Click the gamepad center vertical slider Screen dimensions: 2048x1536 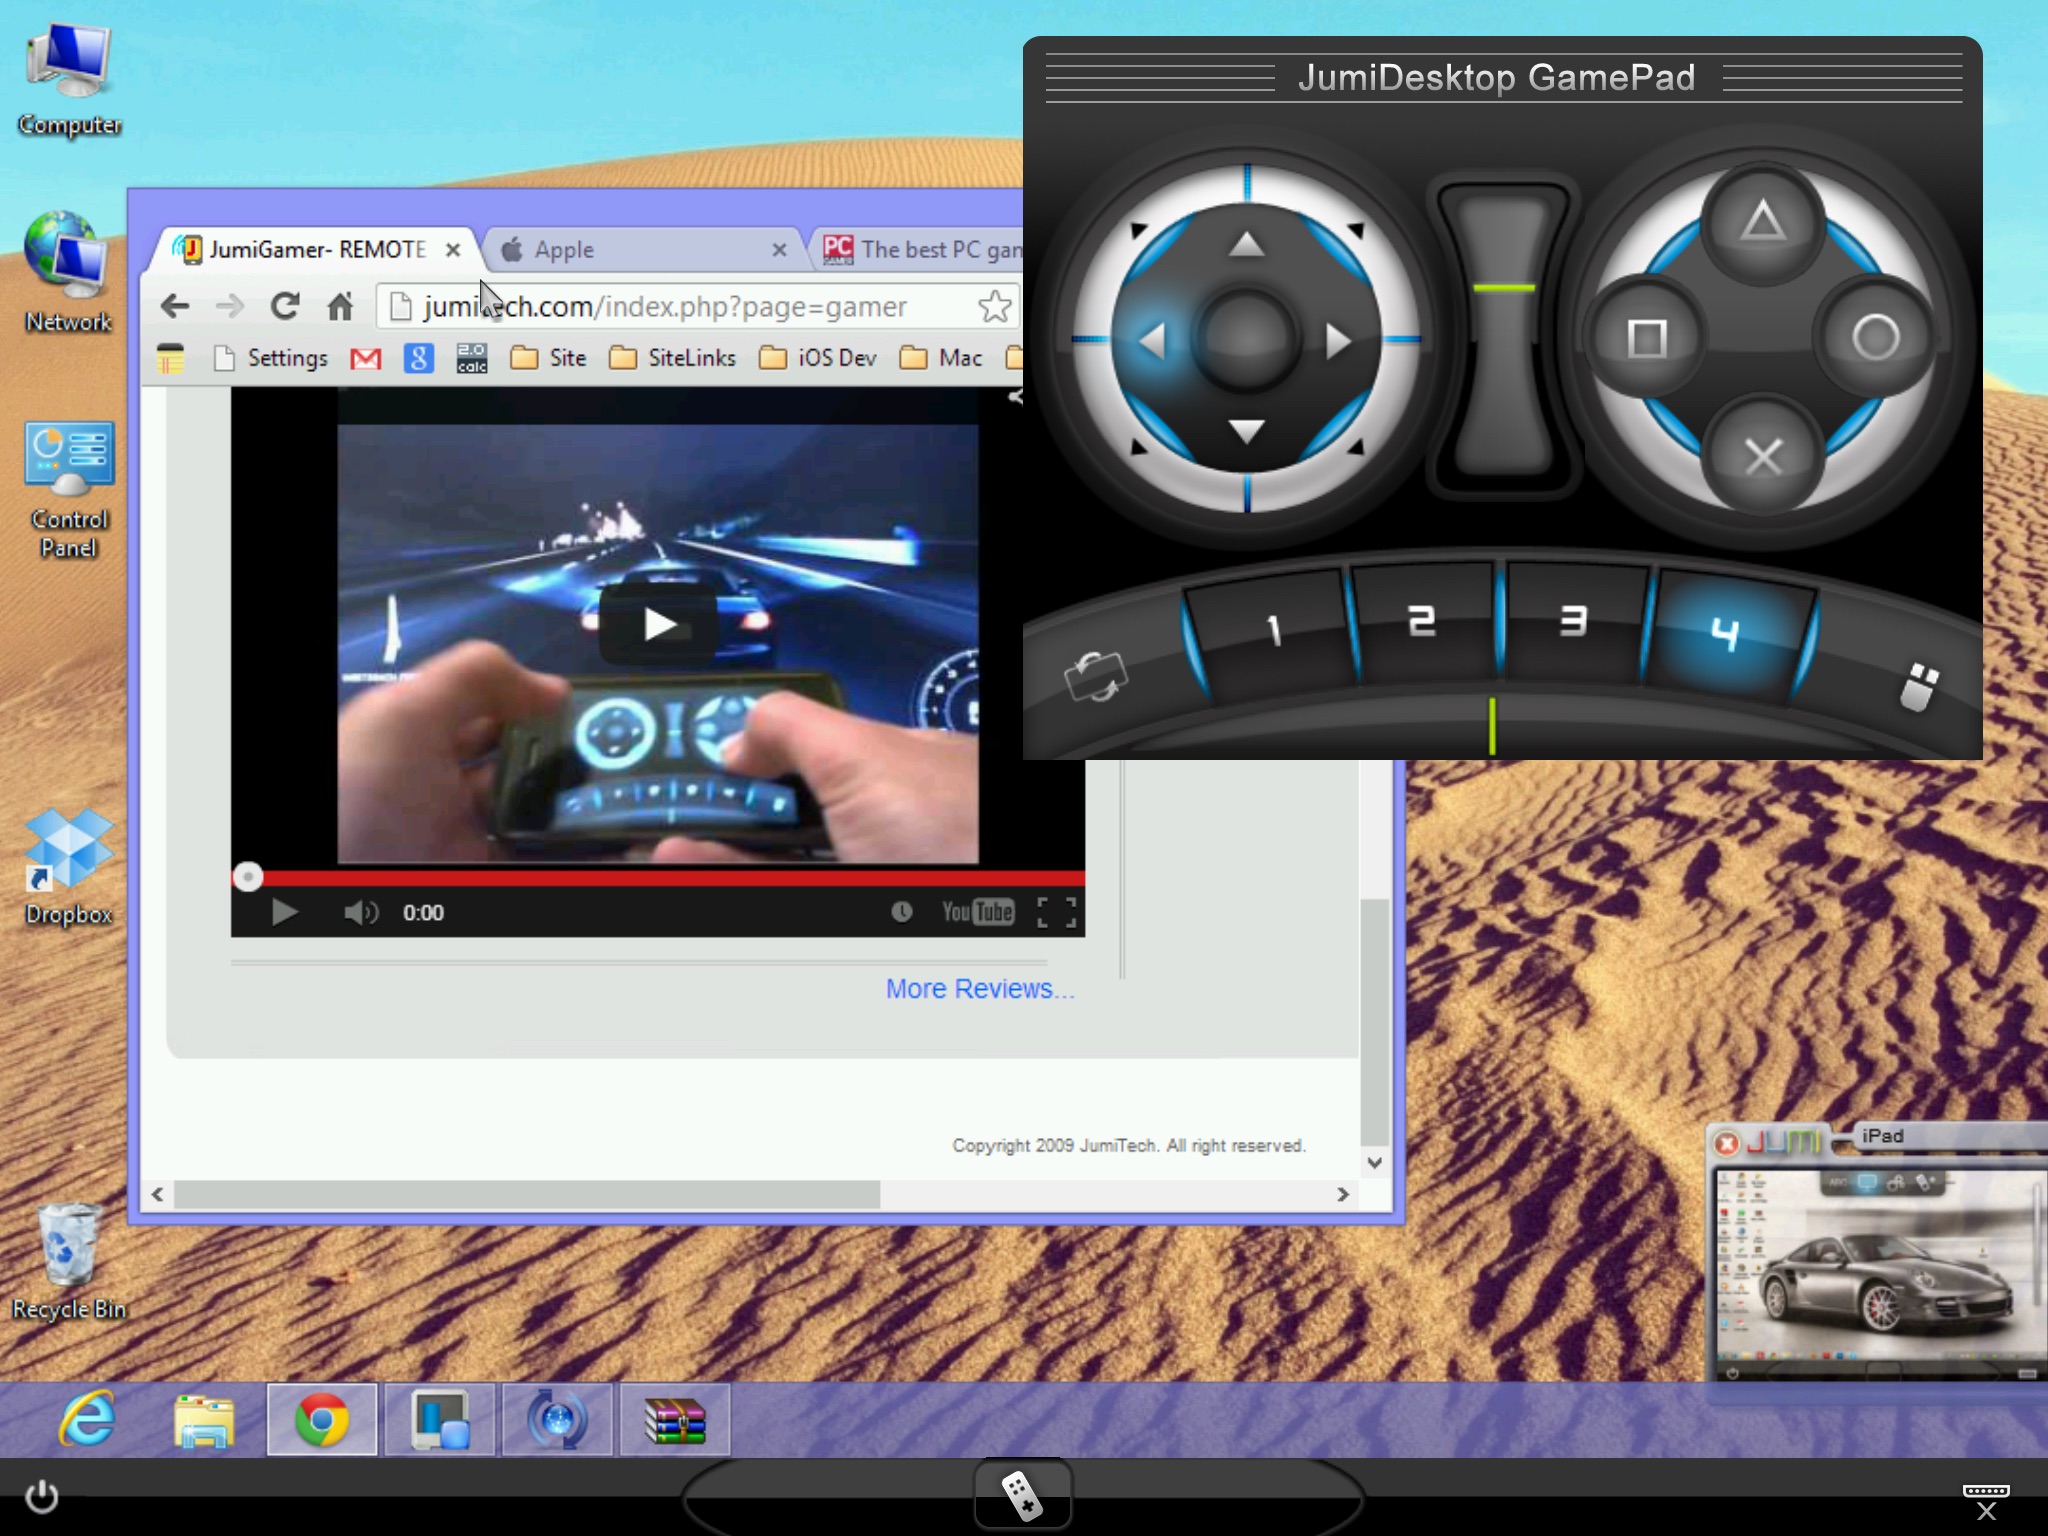click(1503, 336)
